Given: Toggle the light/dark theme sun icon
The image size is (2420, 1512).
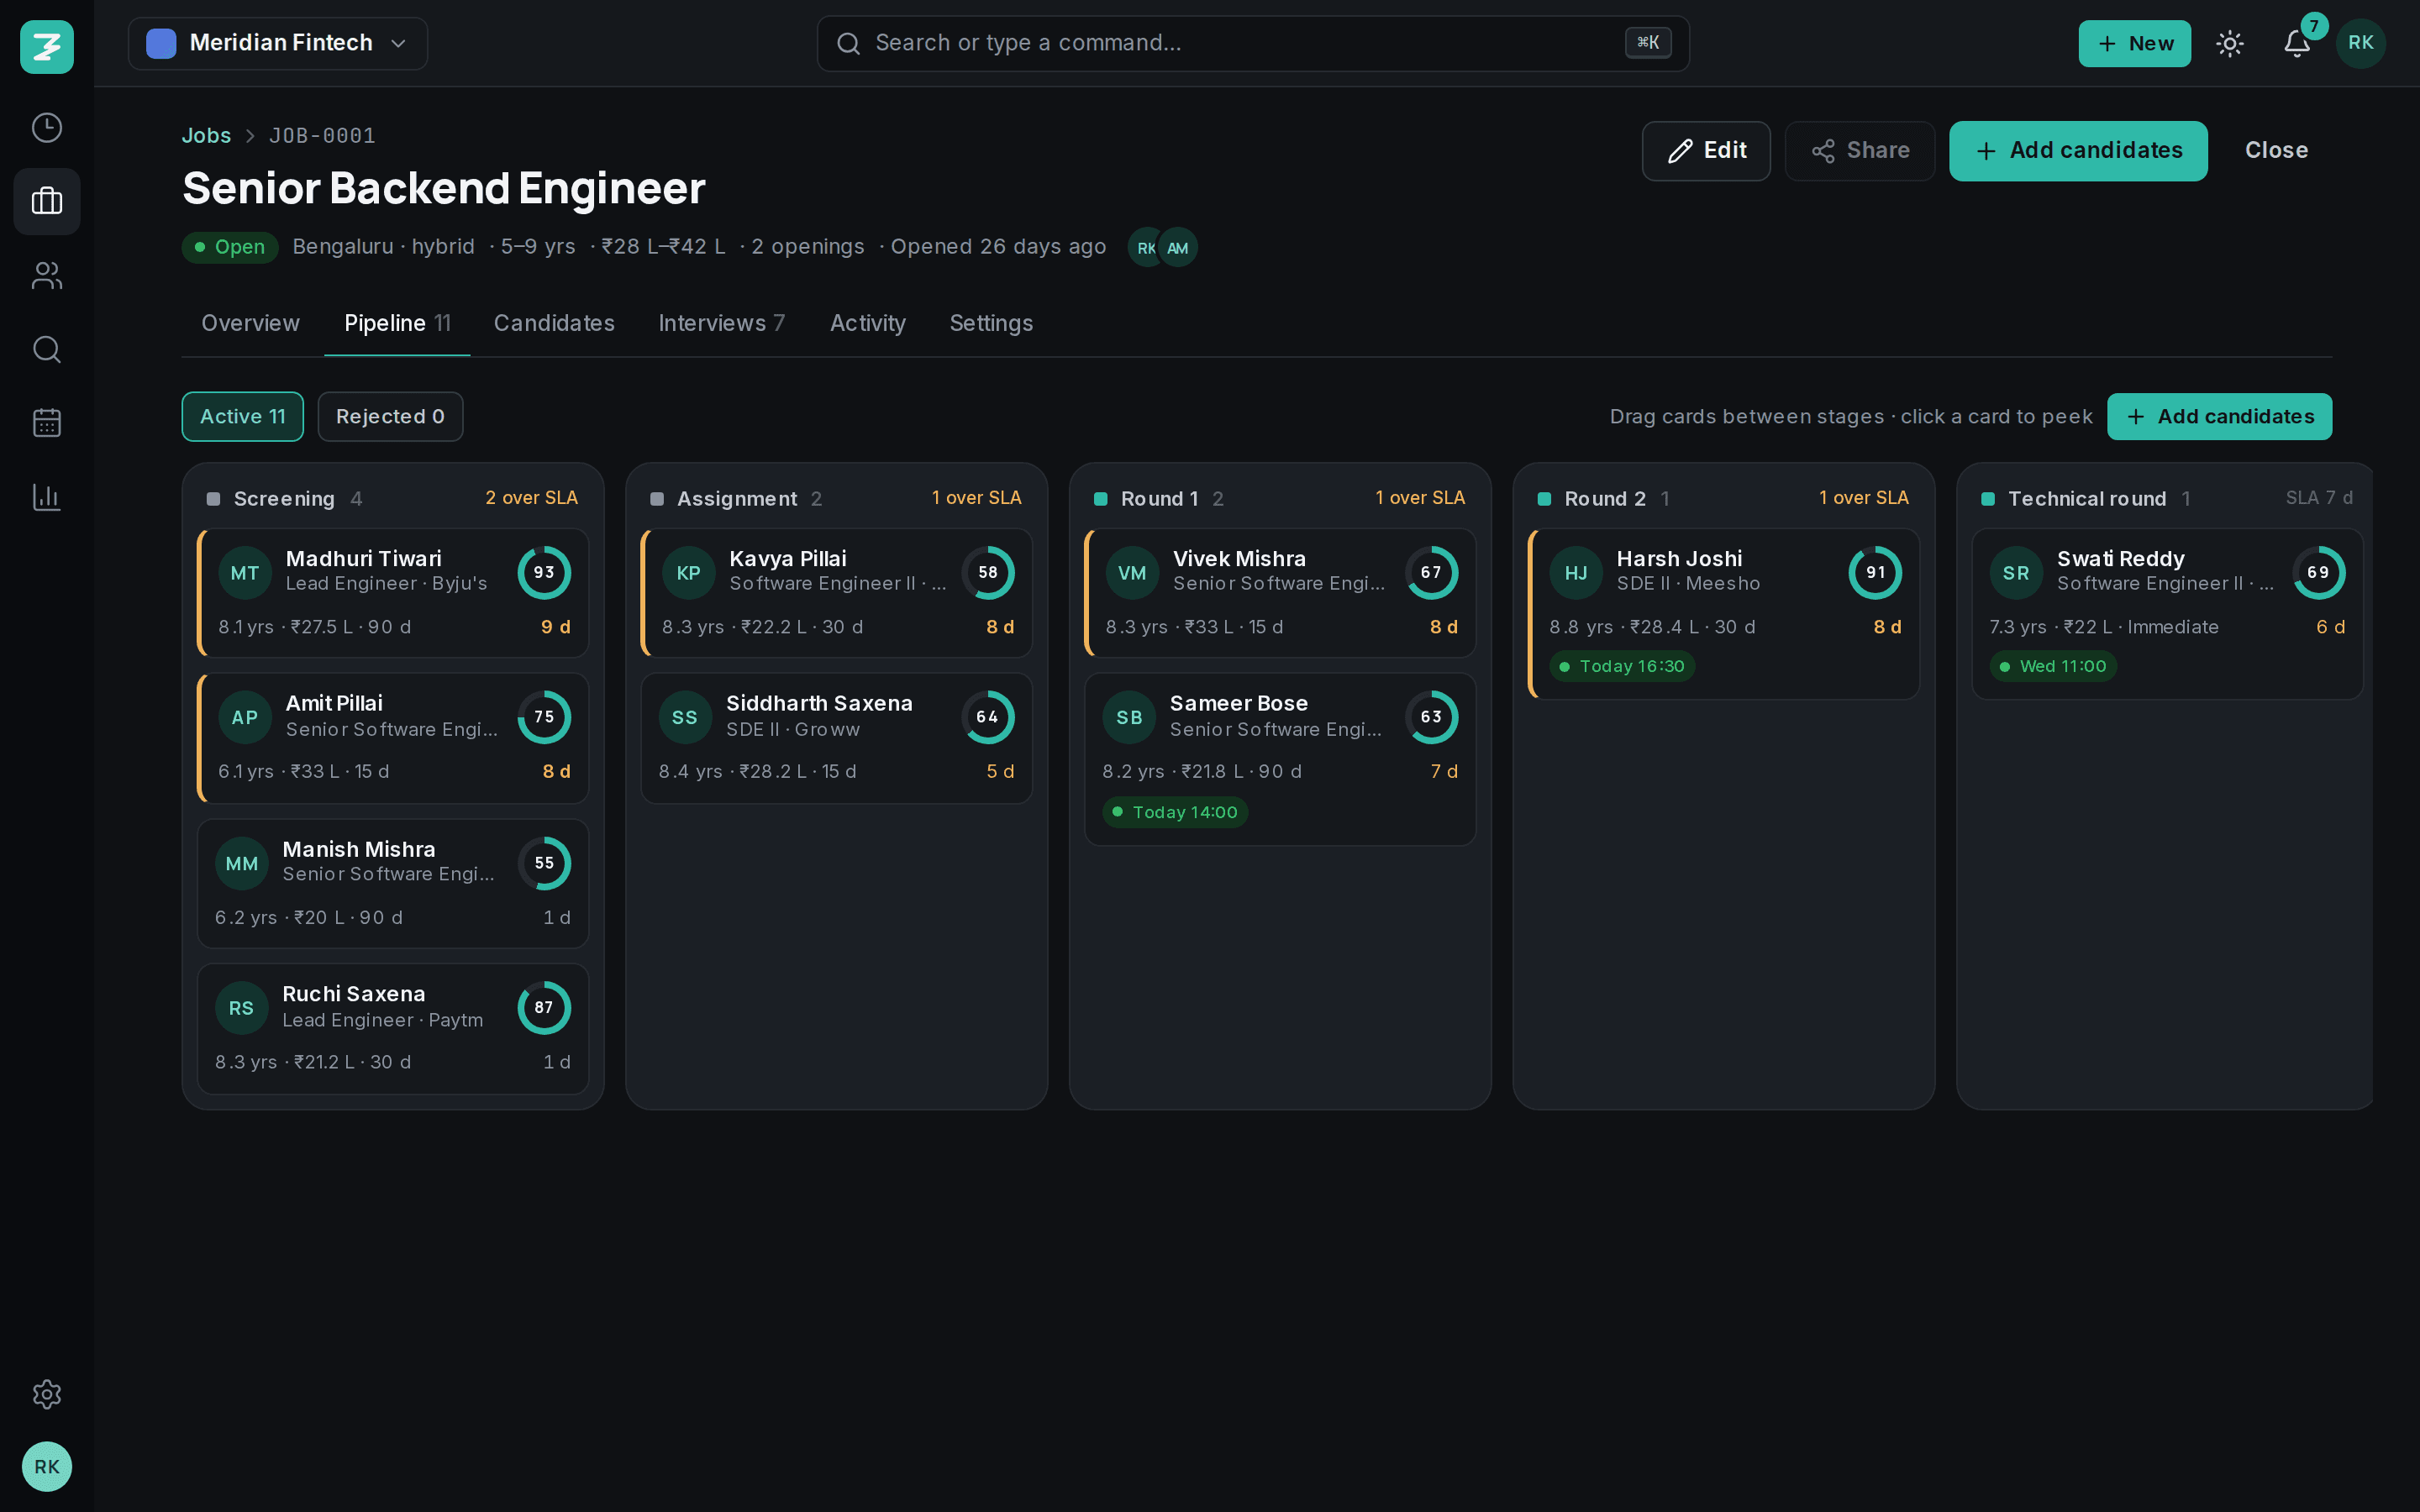Looking at the screenshot, I should pyautogui.click(x=2230, y=43).
